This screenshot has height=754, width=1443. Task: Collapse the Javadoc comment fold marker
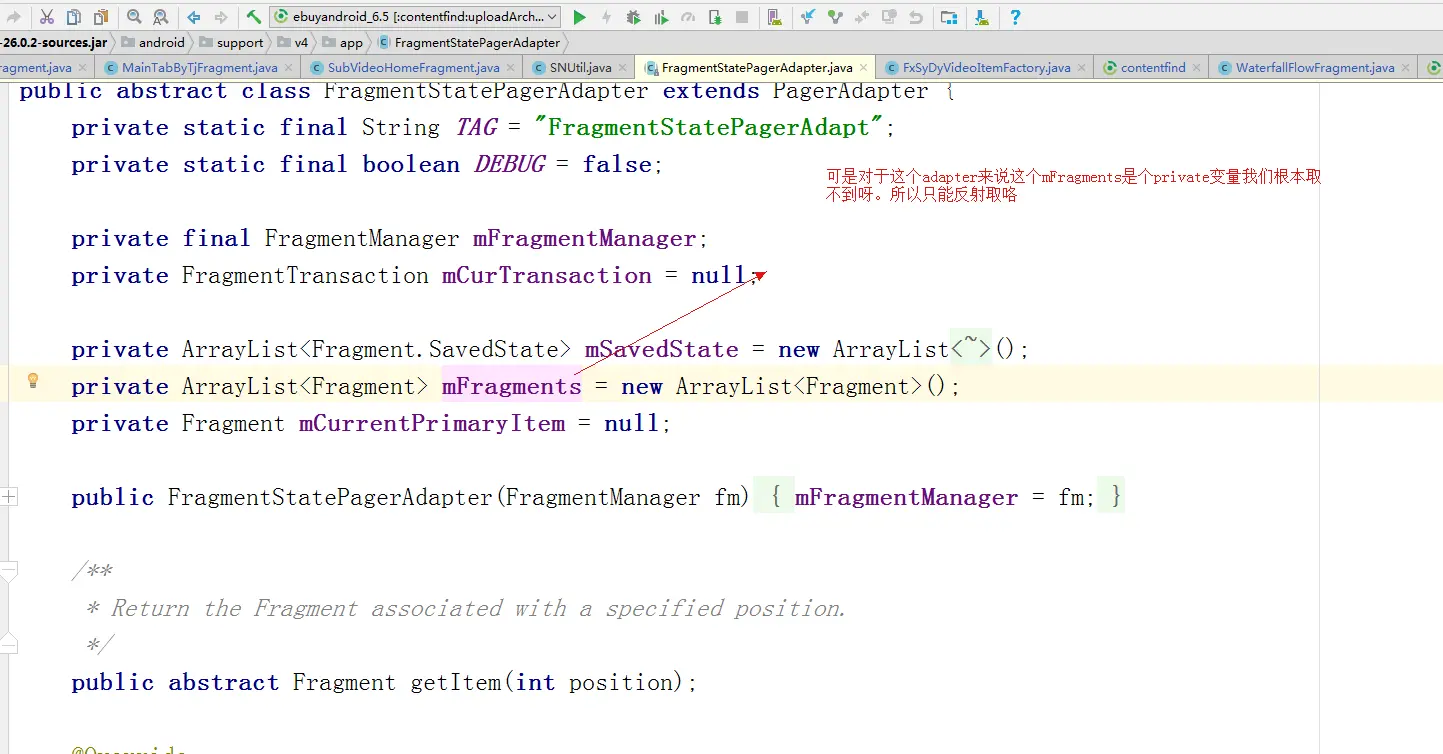9,571
